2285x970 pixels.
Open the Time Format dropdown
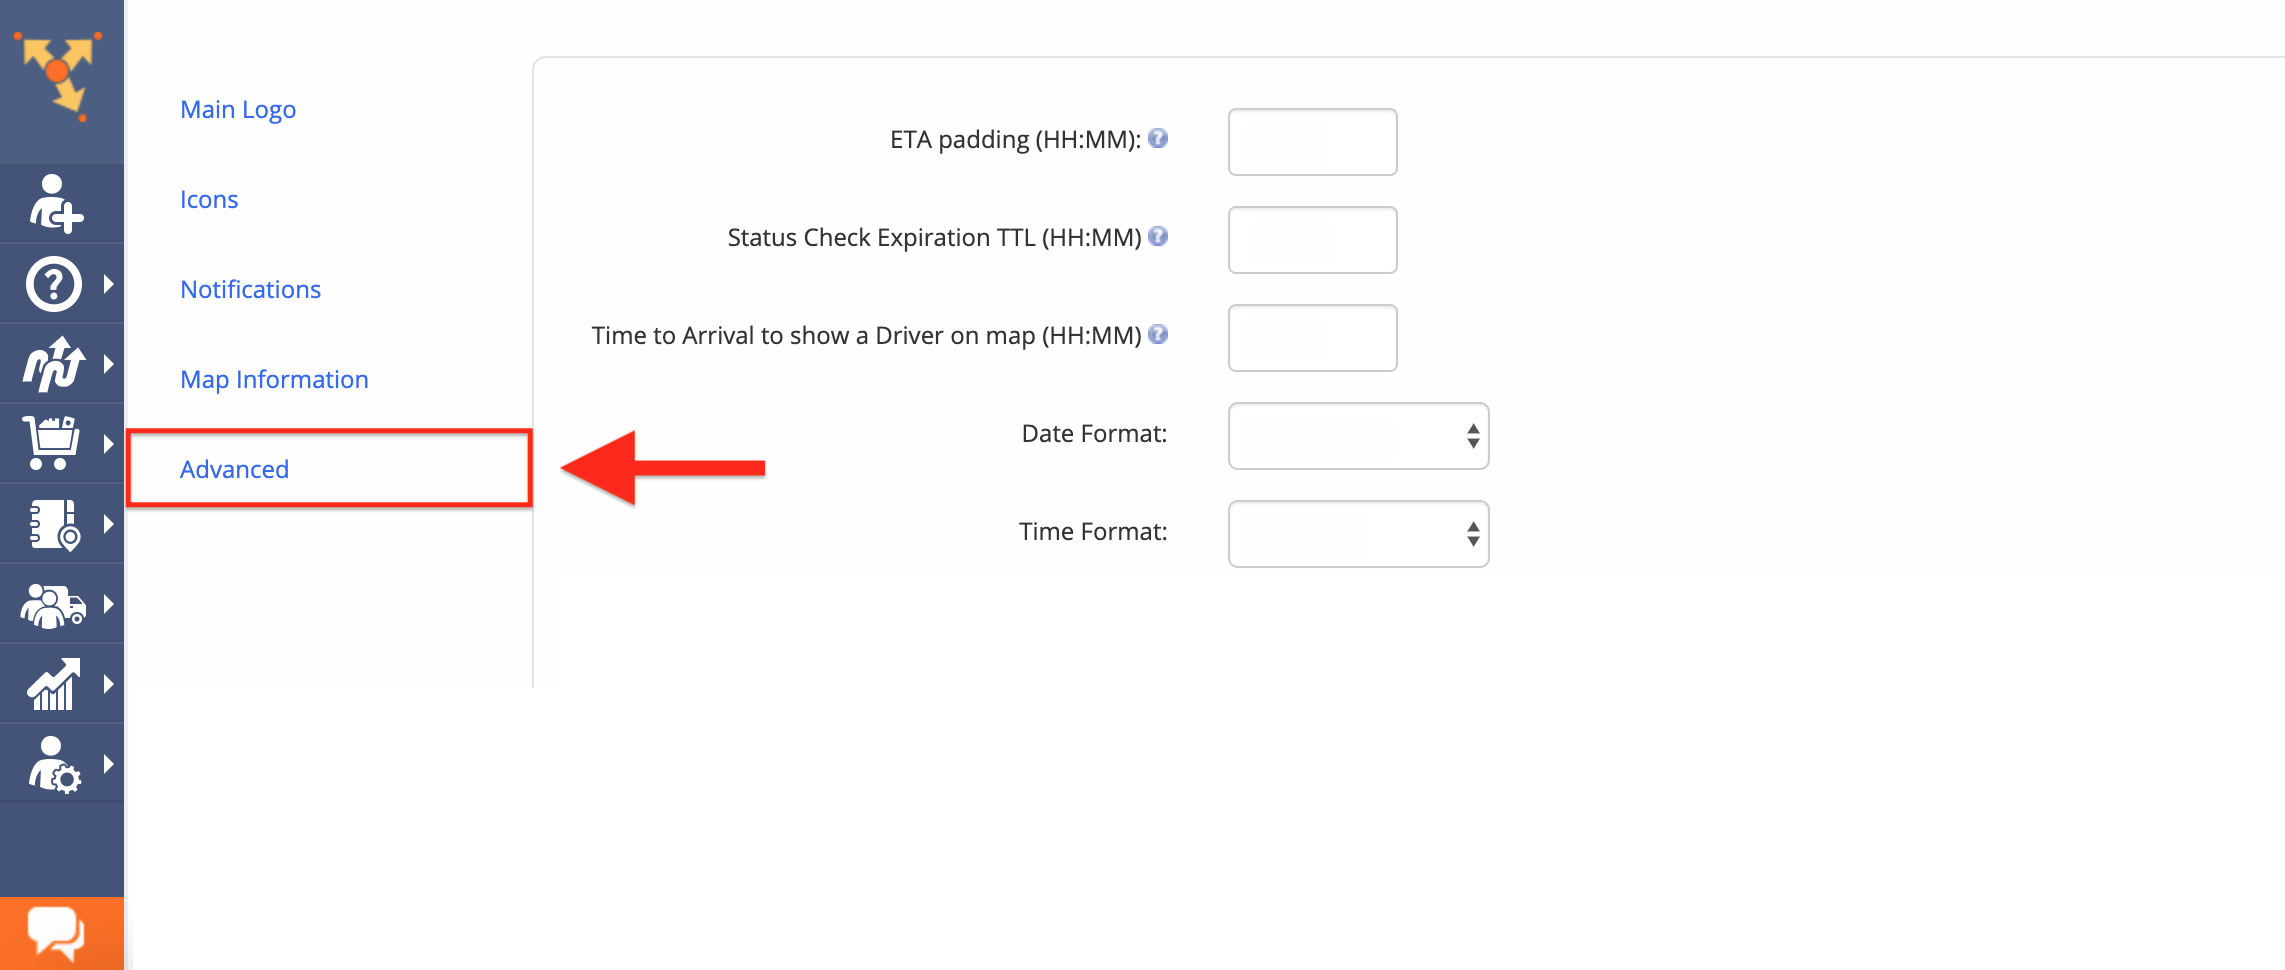pyautogui.click(x=1358, y=534)
